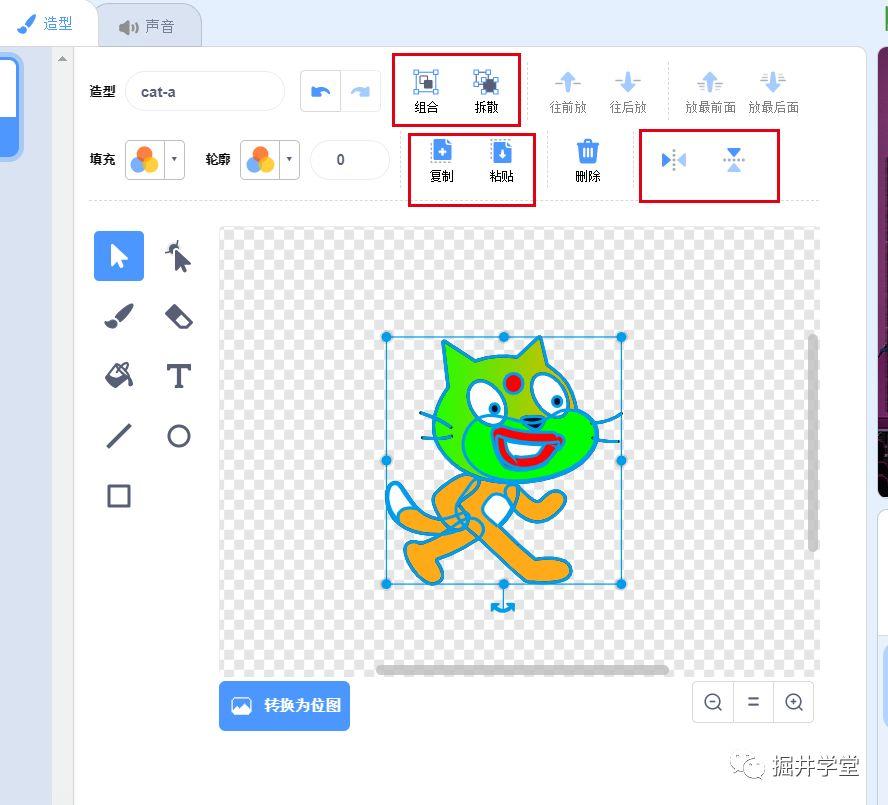Edit the costume name field cat-a
The width and height of the screenshot is (888, 805).
point(205,91)
